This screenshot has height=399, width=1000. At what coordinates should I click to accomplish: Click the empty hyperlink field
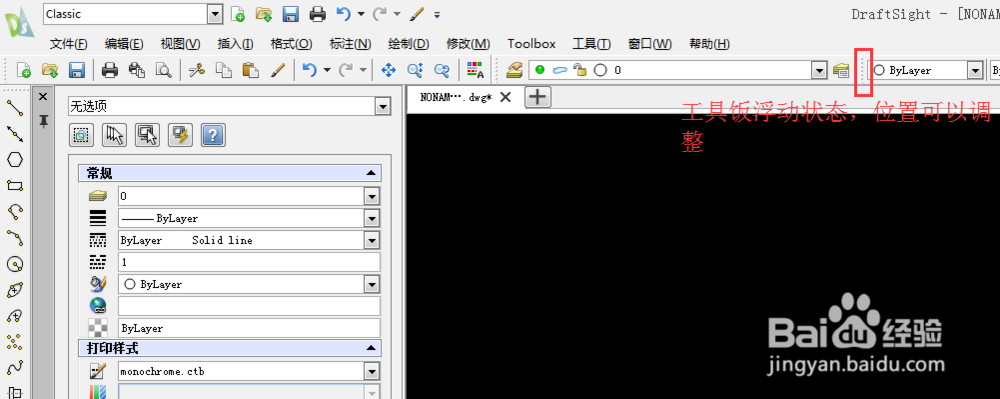click(x=249, y=306)
